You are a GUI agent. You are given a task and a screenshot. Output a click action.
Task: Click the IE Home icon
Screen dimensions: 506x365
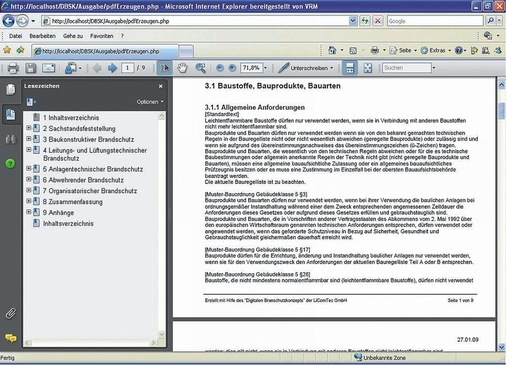pos(332,50)
